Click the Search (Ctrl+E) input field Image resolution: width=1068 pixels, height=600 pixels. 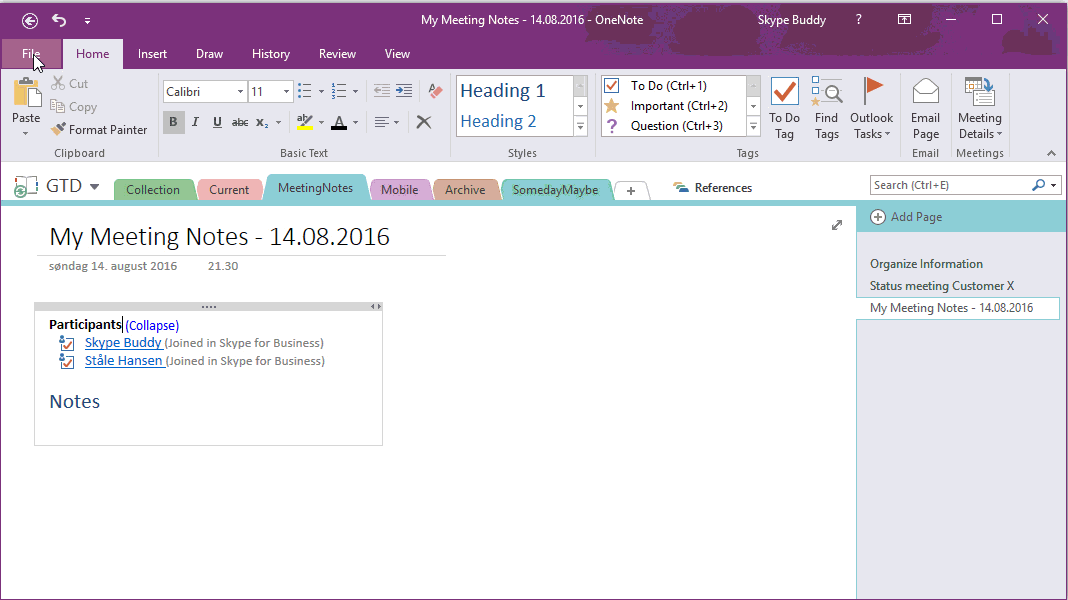pyautogui.click(x=949, y=185)
